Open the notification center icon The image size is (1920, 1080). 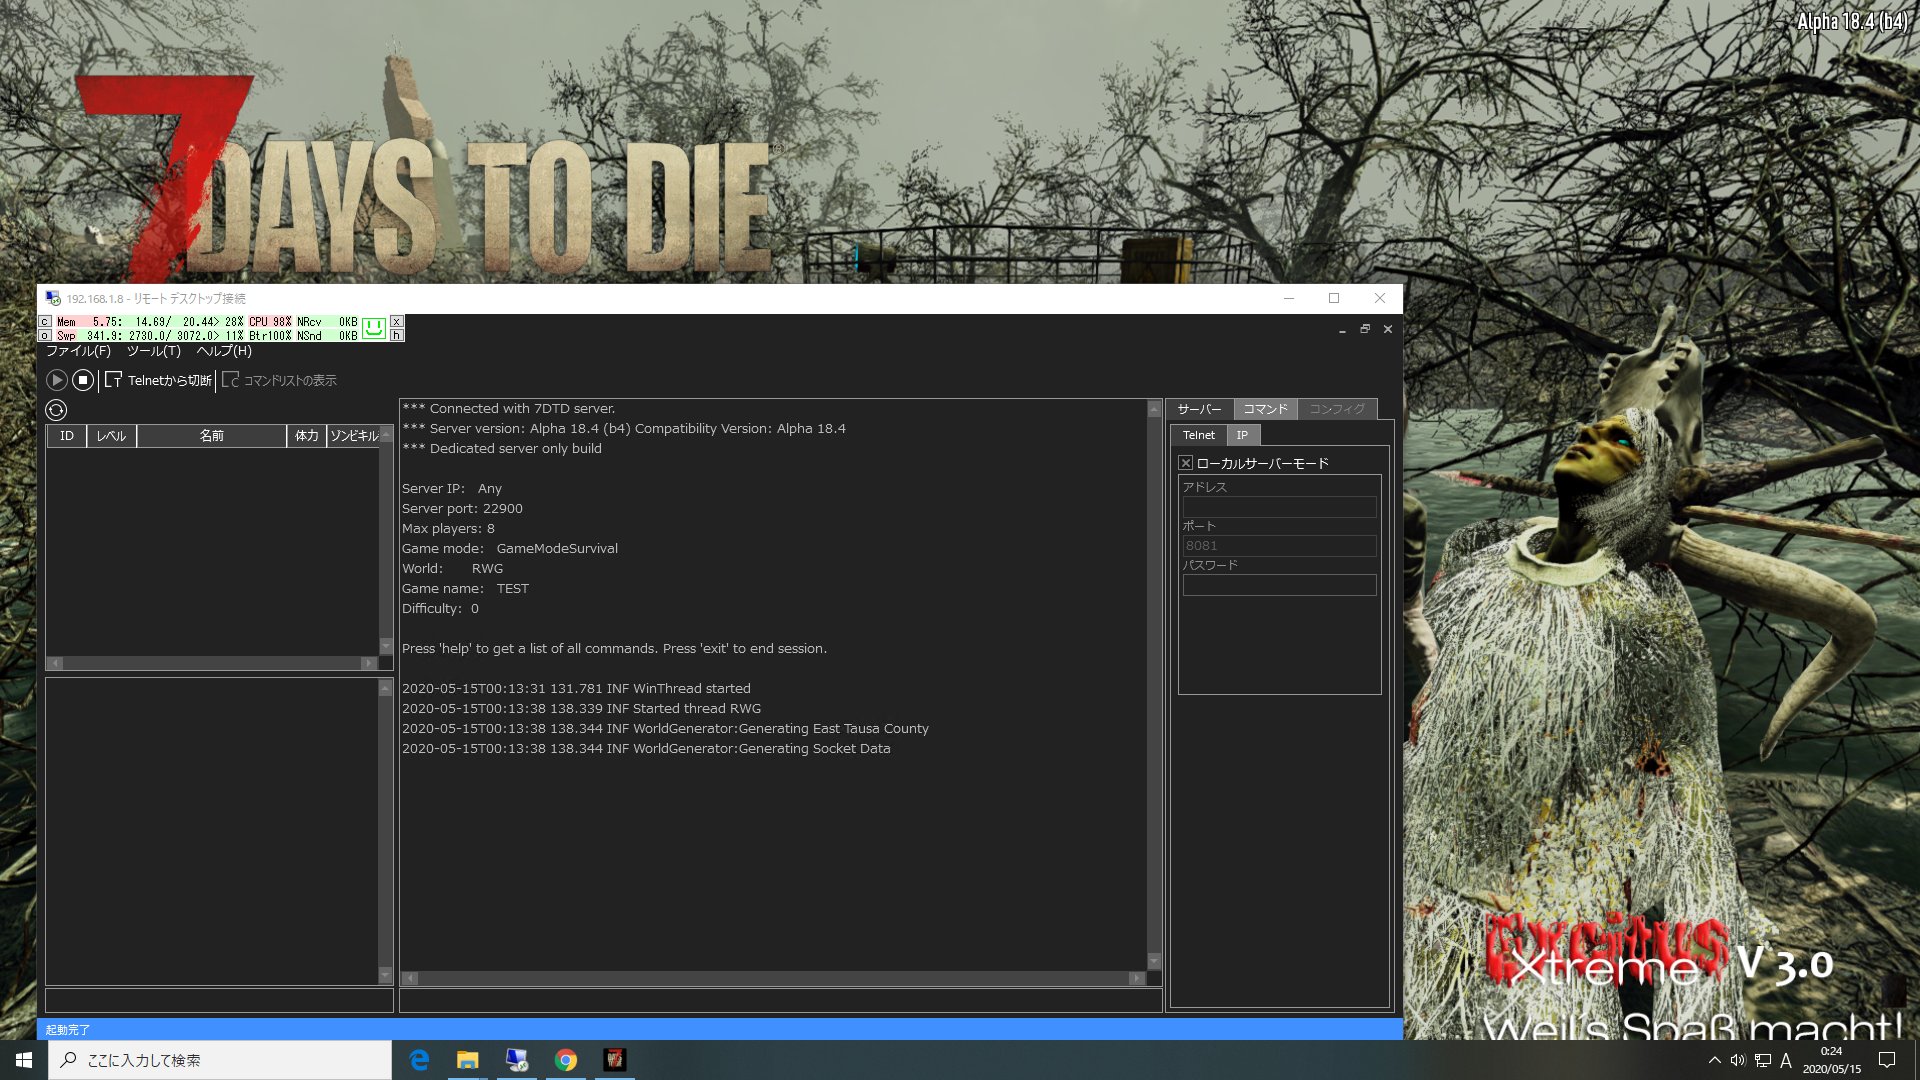pyautogui.click(x=1887, y=1060)
